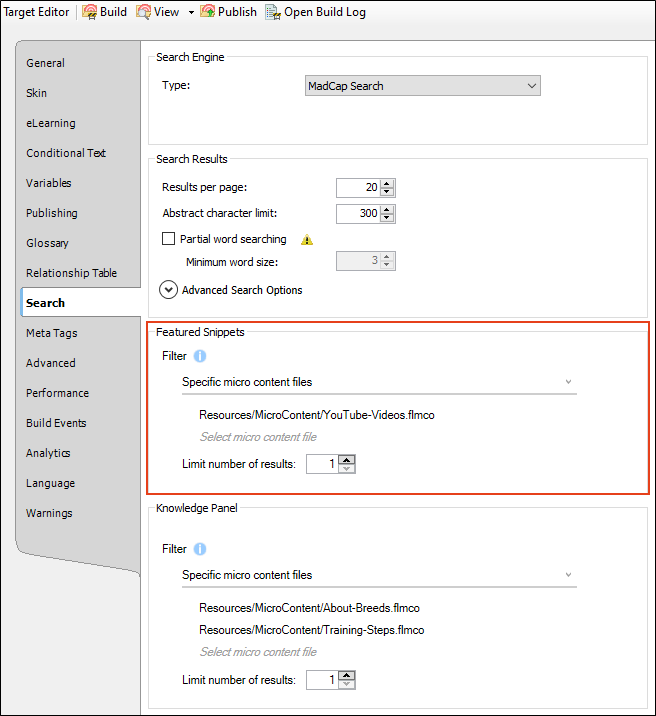Increase Knowledge Panel result limit

[346, 676]
